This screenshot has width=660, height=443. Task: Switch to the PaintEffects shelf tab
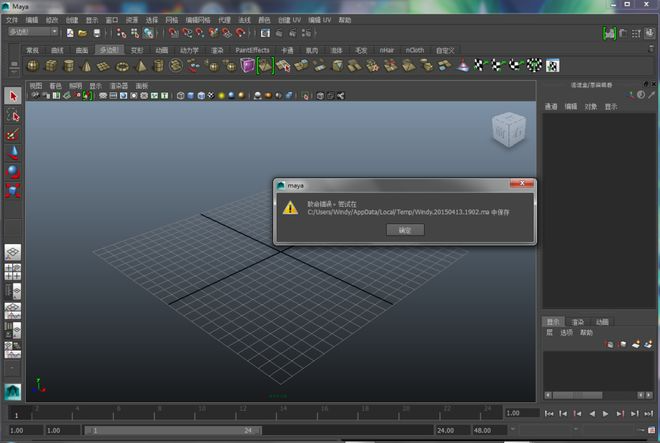252,50
